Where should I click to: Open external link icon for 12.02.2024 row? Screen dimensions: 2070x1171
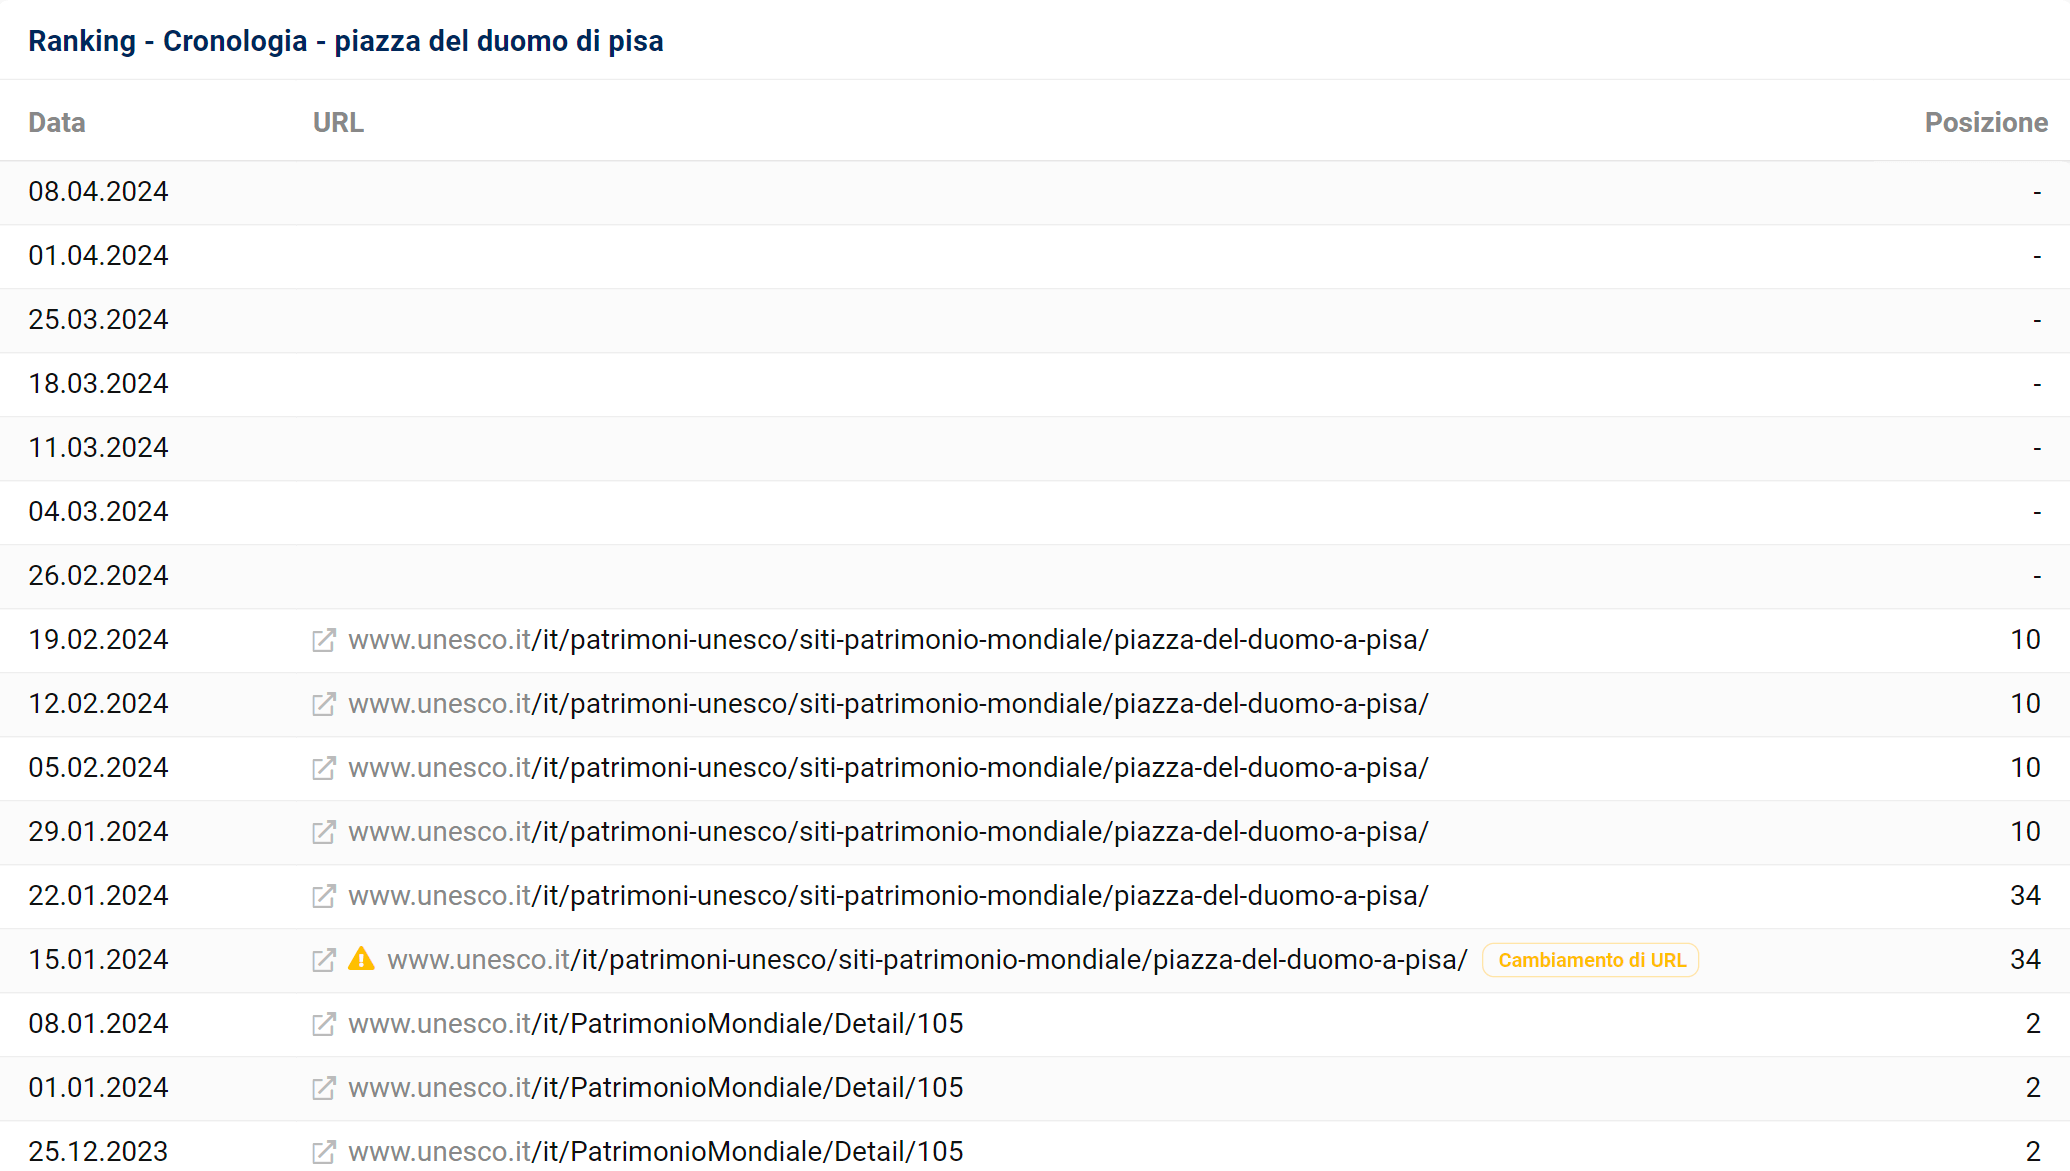323,705
